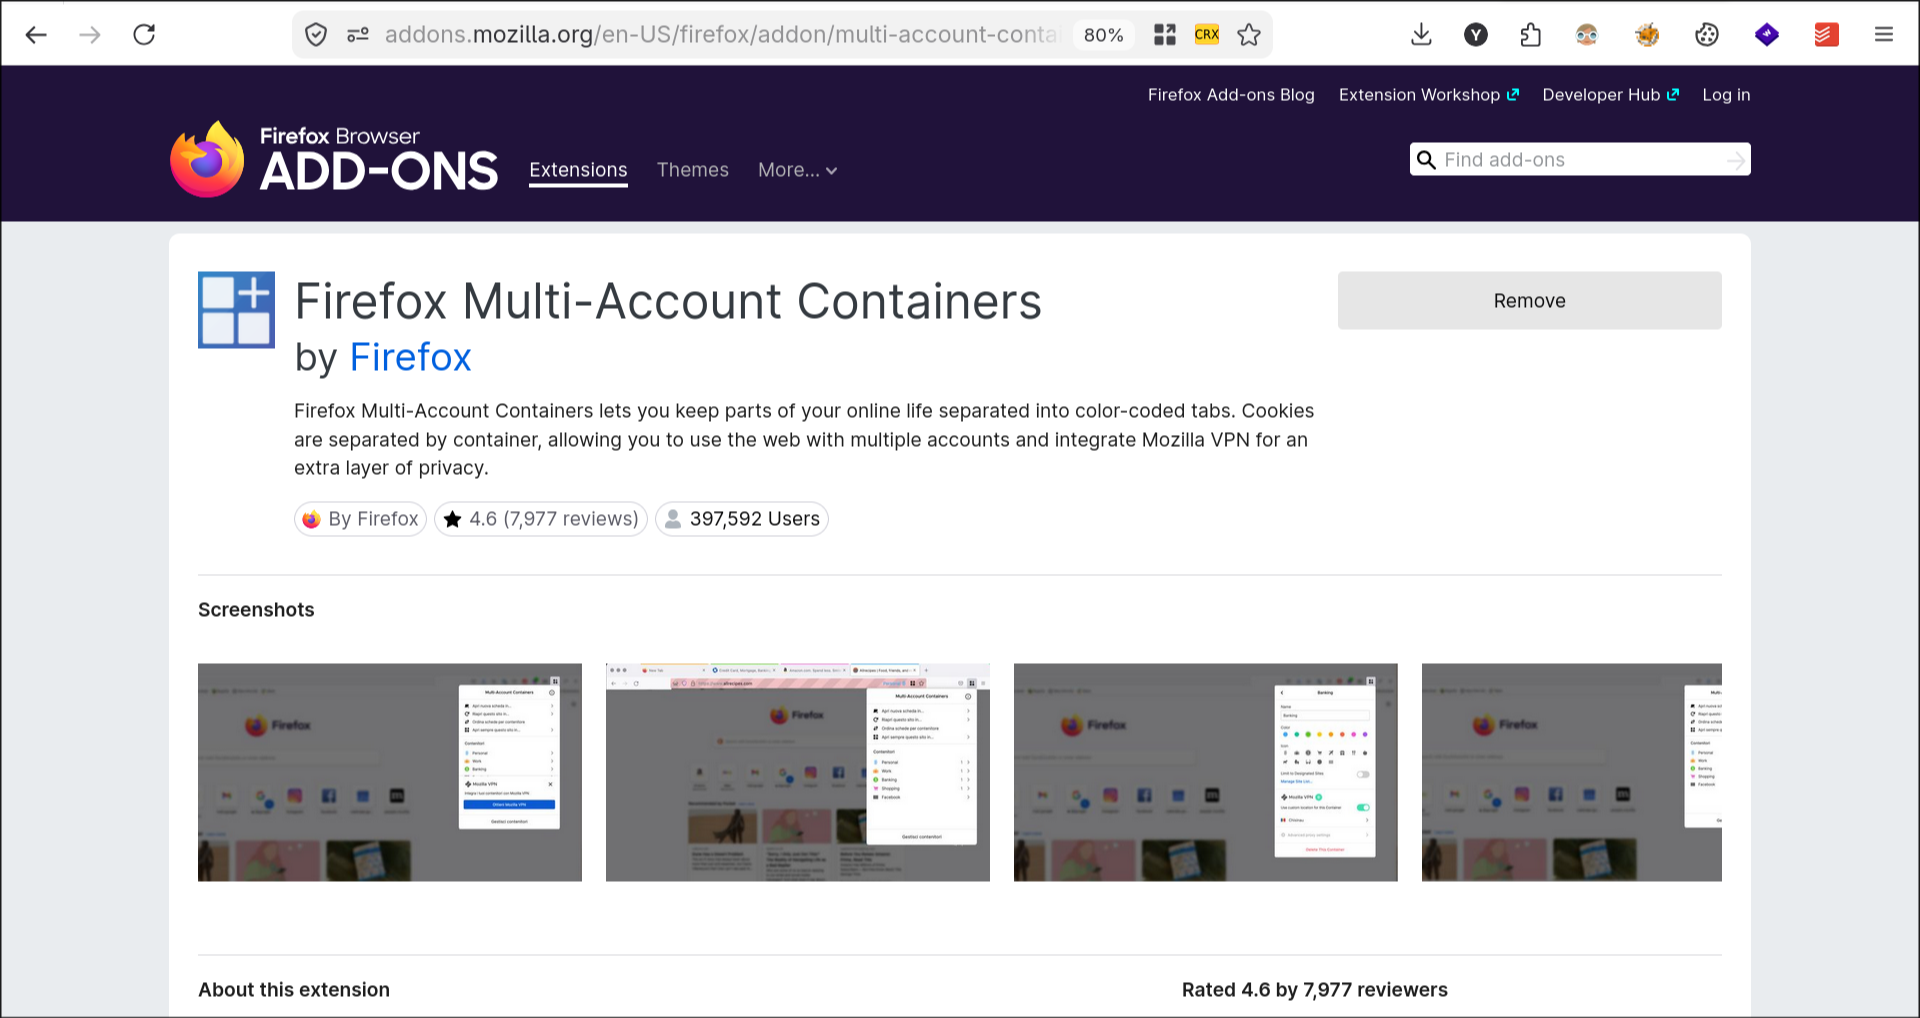Image resolution: width=1920 pixels, height=1018 pixels.
Task: Click the Y extension icon
Action: coord(1476,35)
